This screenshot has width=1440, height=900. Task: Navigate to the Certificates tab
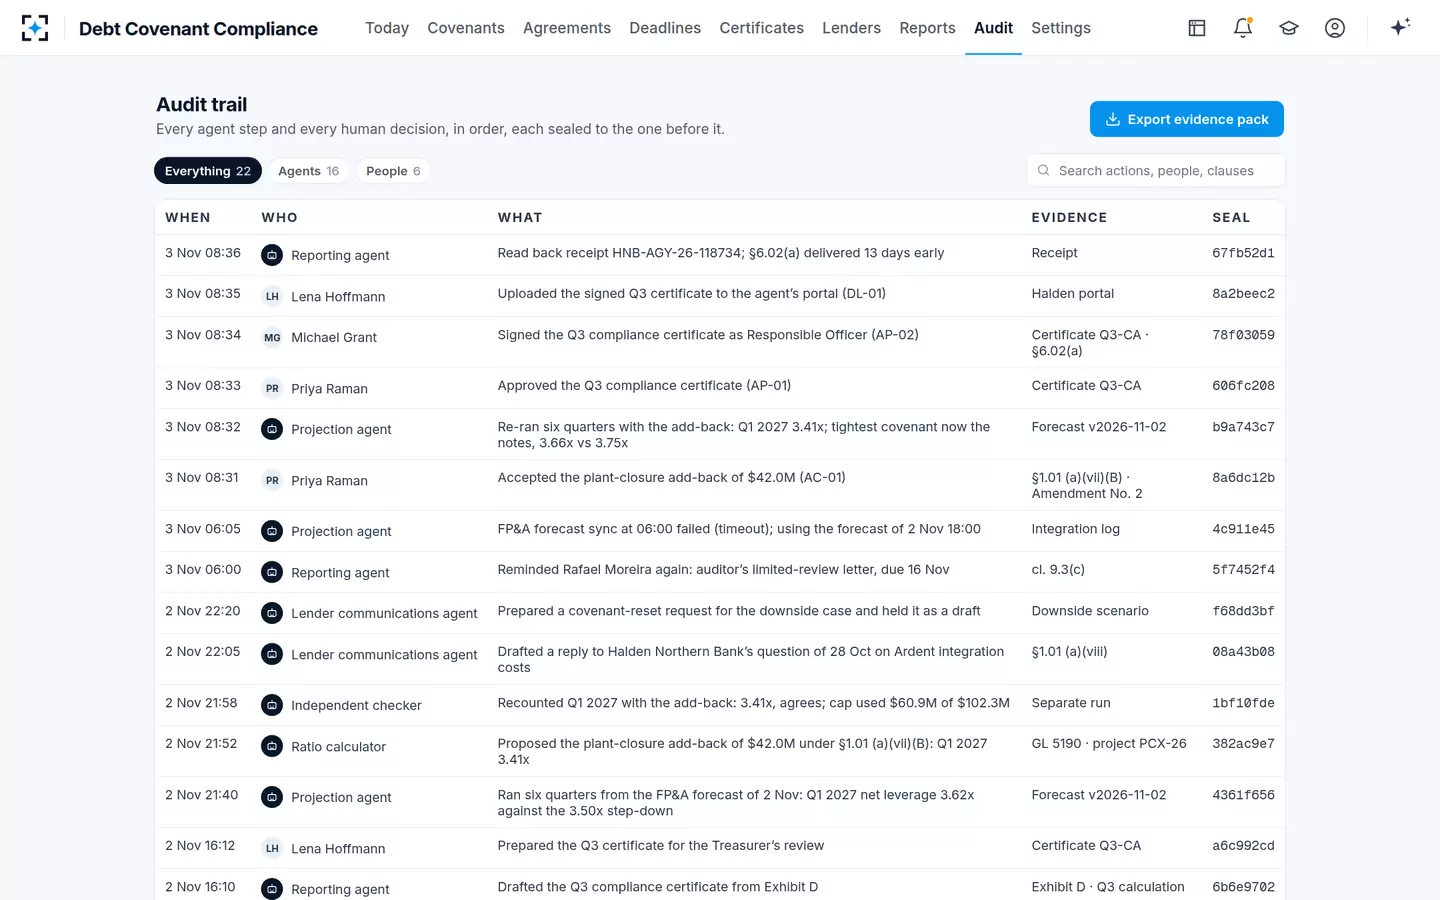tap(762, 28)
